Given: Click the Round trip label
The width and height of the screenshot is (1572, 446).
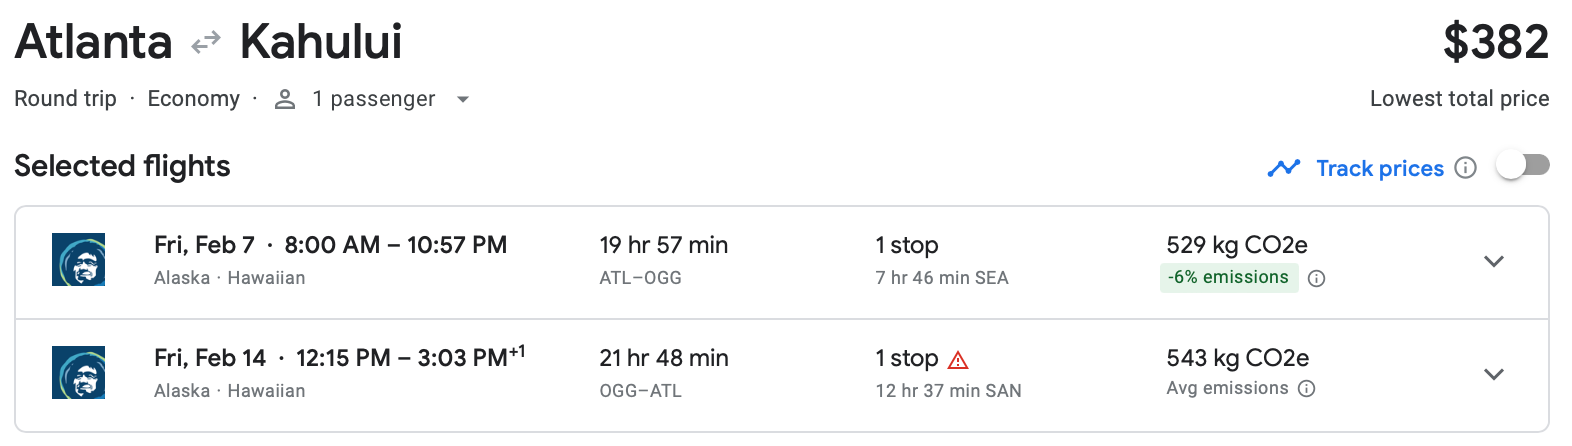Looking at the screenshot, I should pyautogui.click(x=65, y=99).
